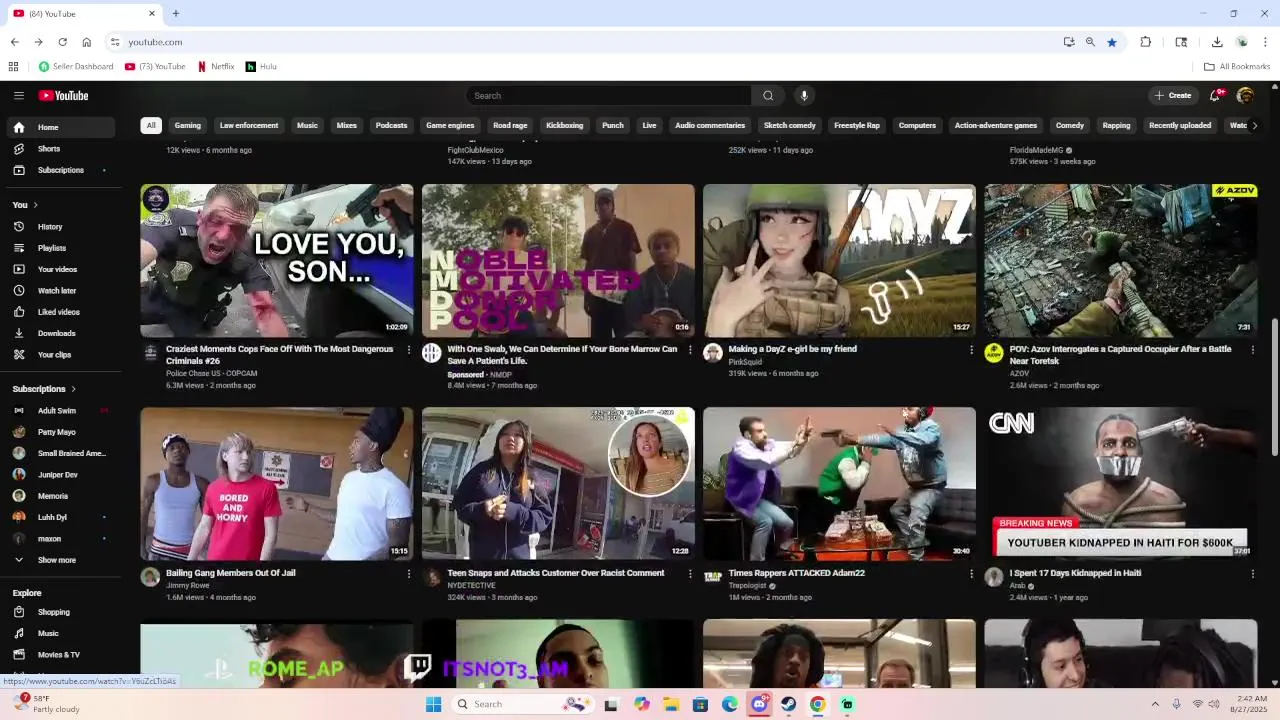This screenshot has height=720, width=1280.
Task: Open Shorts in the sidebar
Action: pos(60,148)
